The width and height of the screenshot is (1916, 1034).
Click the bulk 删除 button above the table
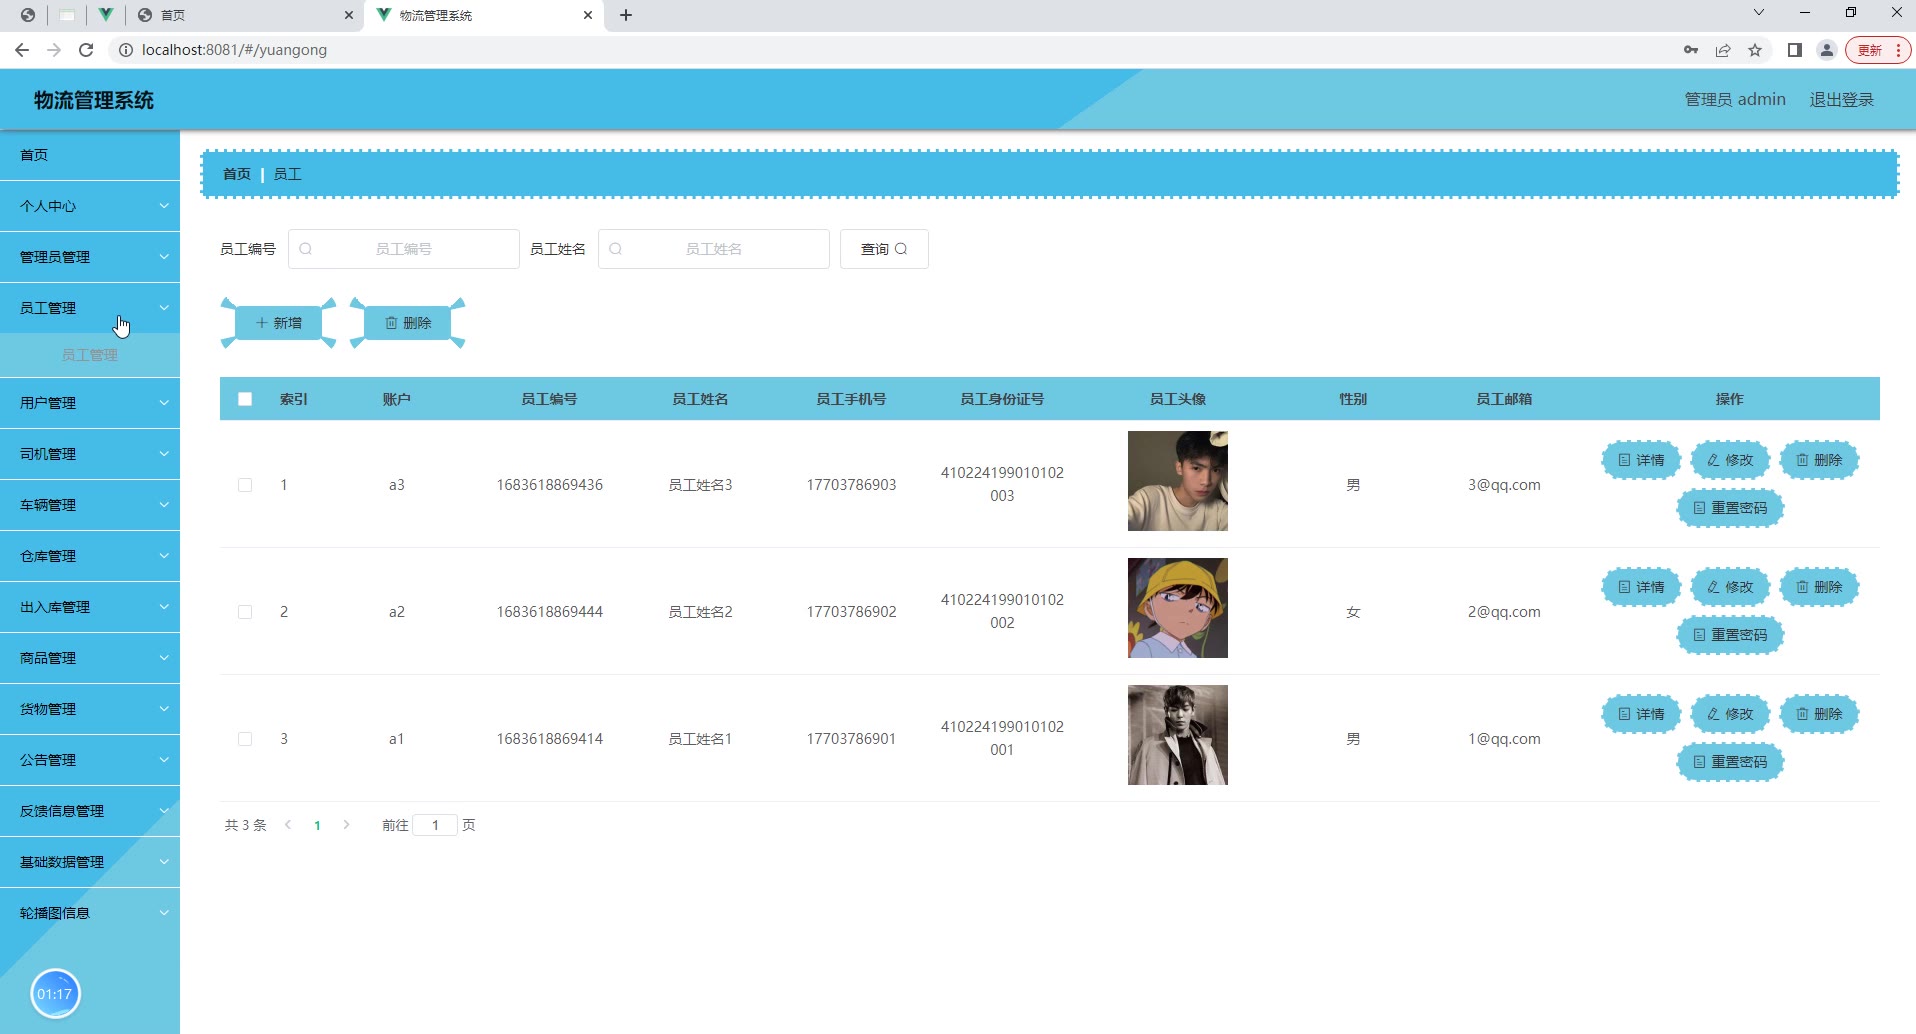click(x=408, y=323)
